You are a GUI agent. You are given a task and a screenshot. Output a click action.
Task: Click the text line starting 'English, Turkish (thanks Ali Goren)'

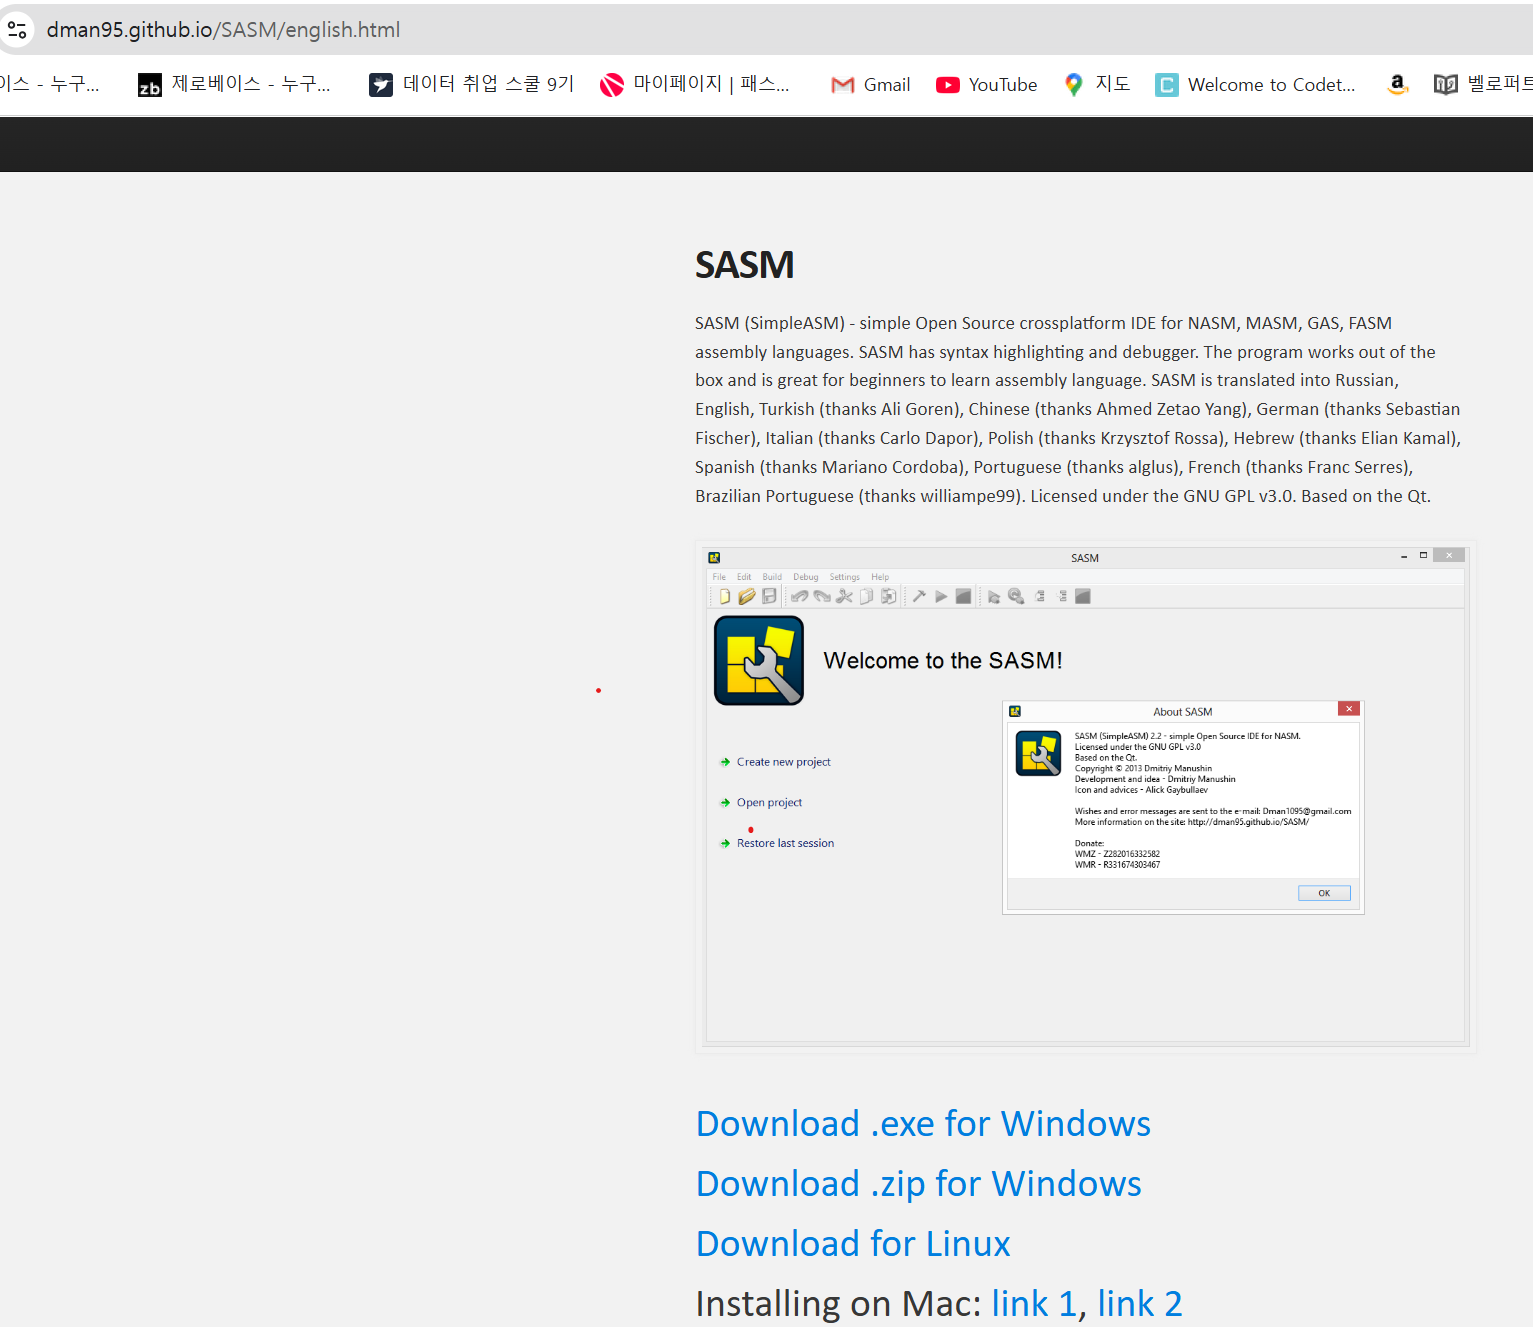(x=1077, y=409)
